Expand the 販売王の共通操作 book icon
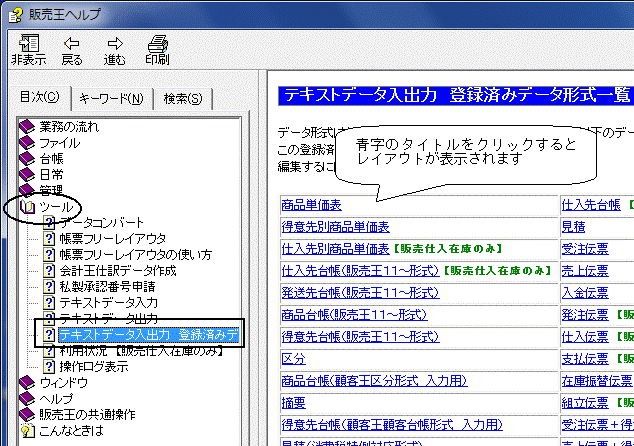634x446 pixels. click(27, 414)
